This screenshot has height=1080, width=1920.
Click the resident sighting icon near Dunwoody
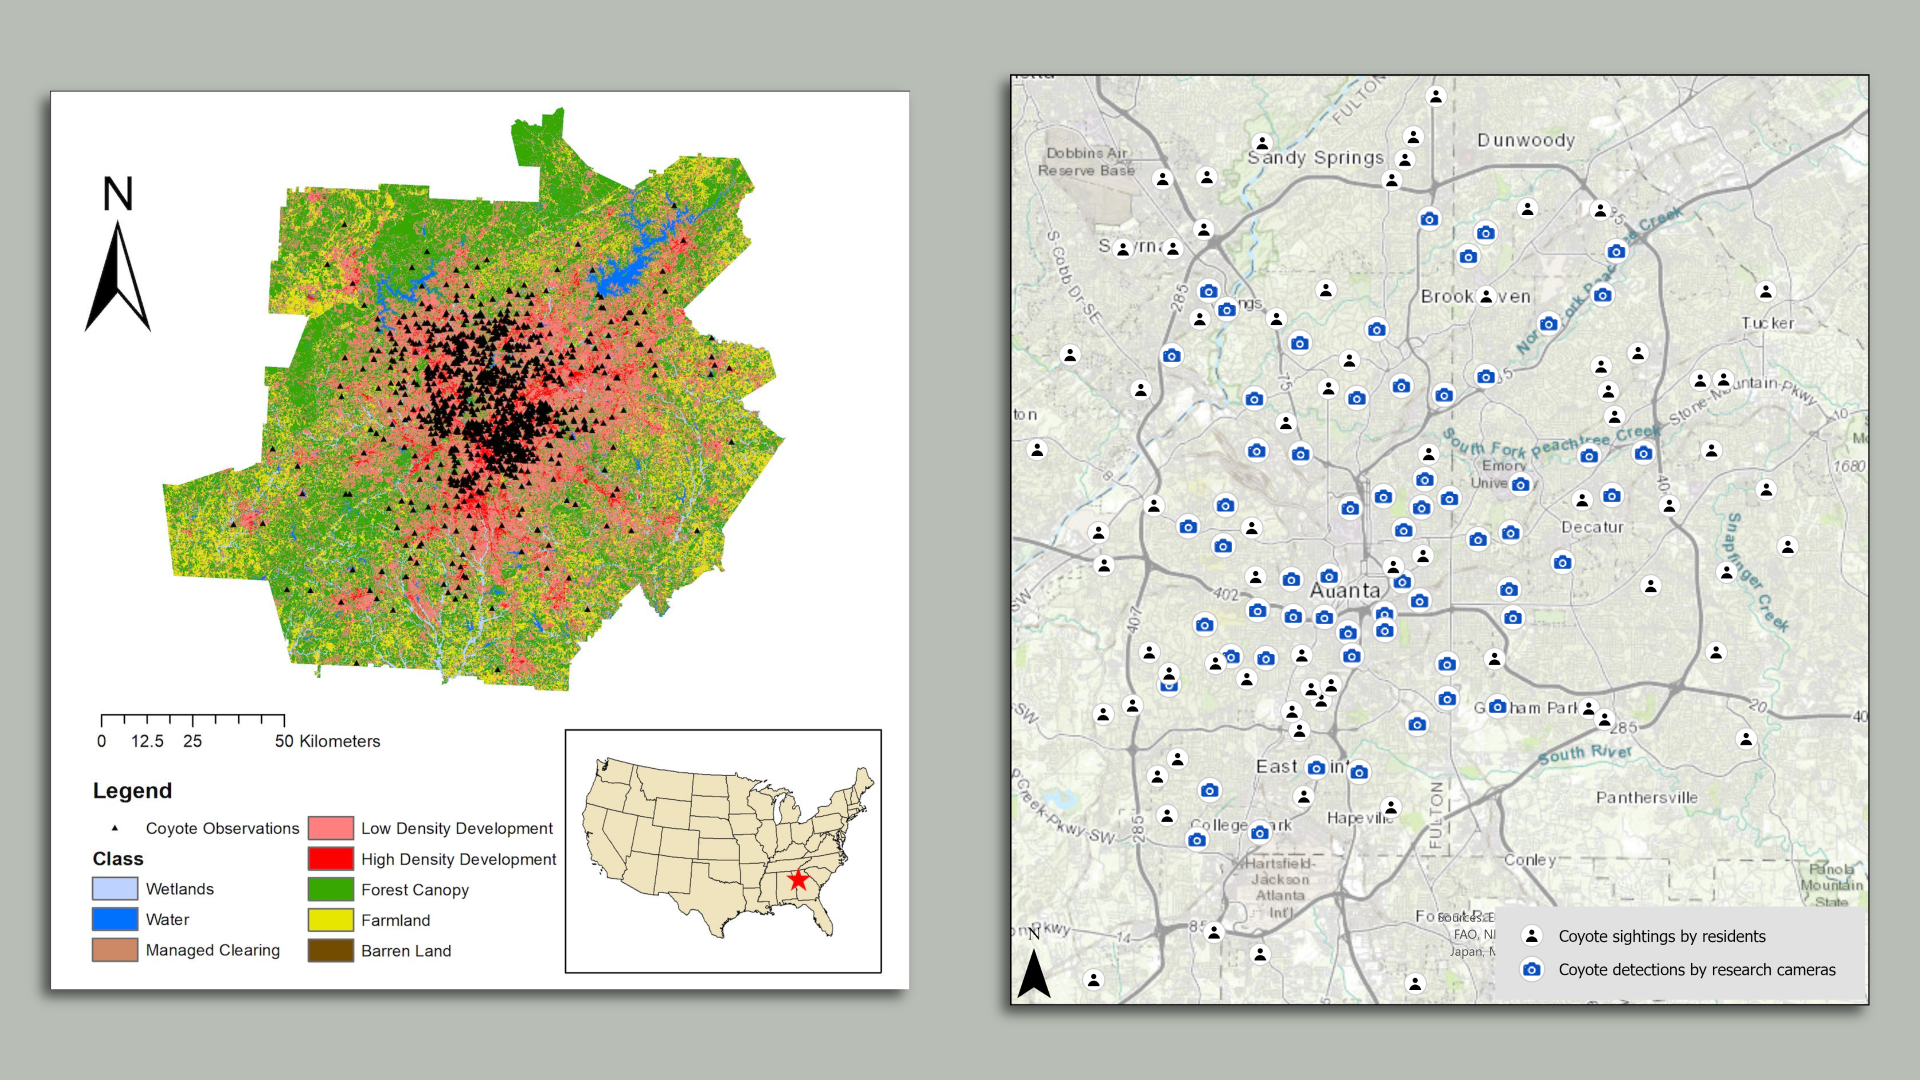click(1529, 210)
